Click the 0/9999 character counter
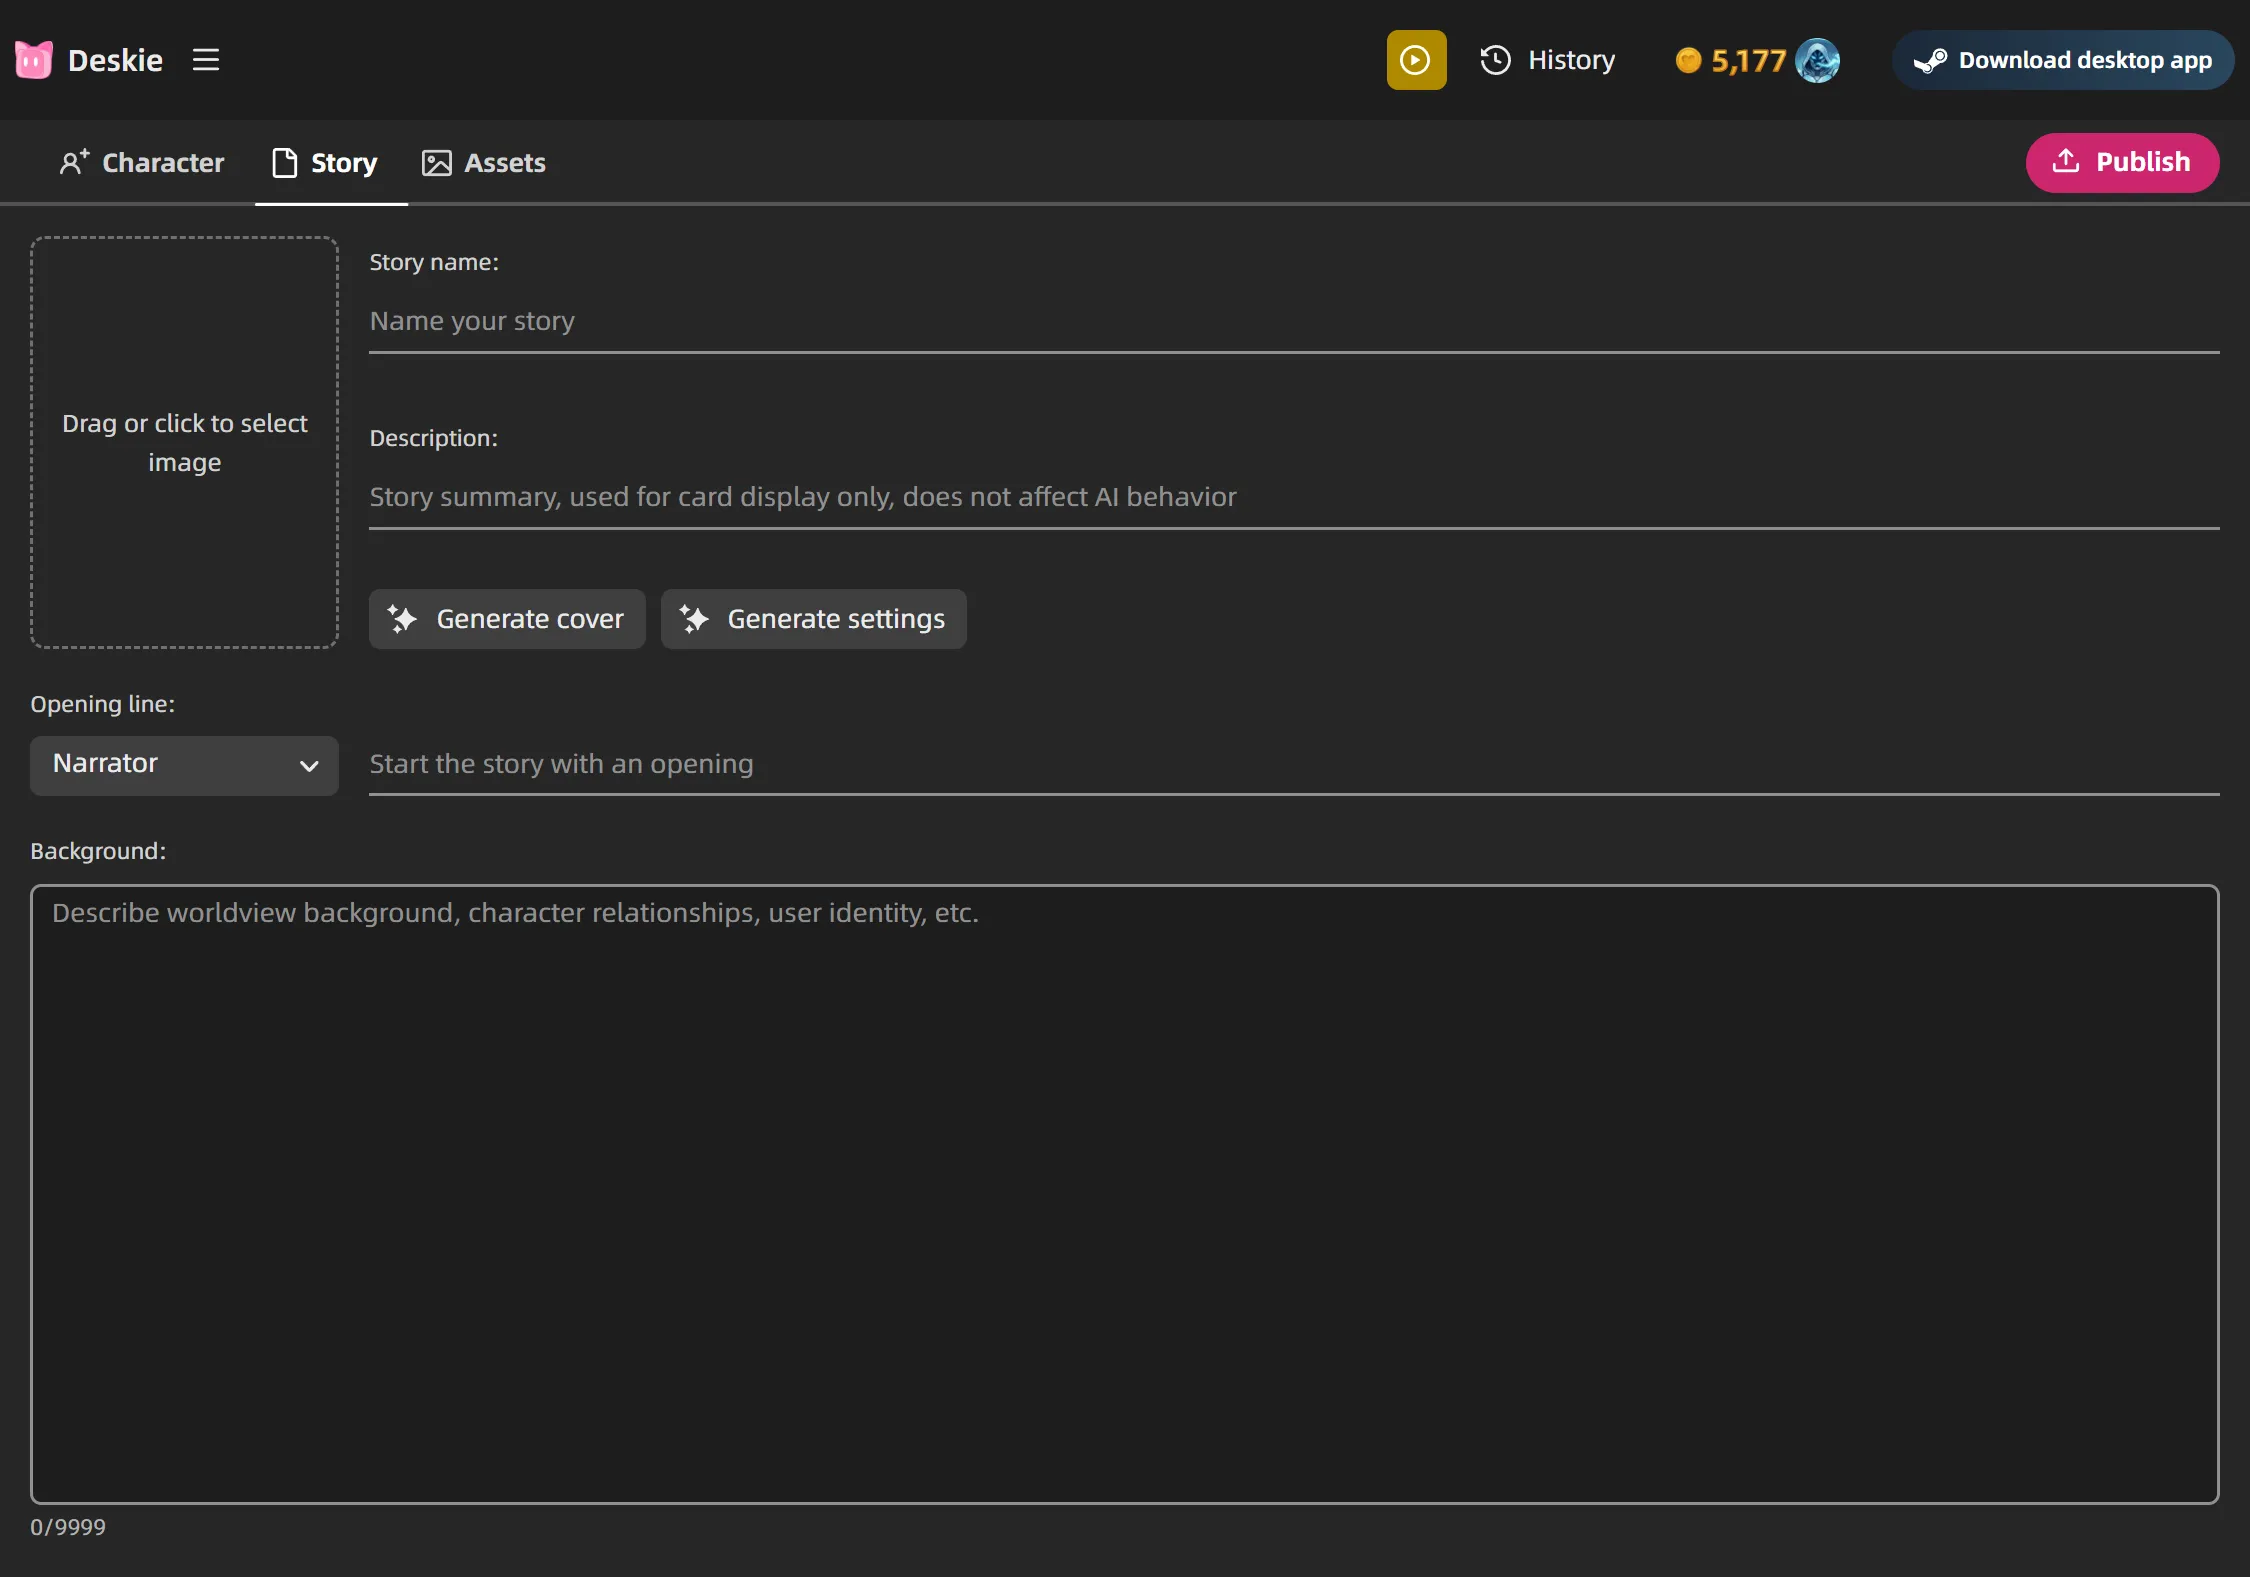Viewport: 2250px width, 1577px height. pos(68,1527)
